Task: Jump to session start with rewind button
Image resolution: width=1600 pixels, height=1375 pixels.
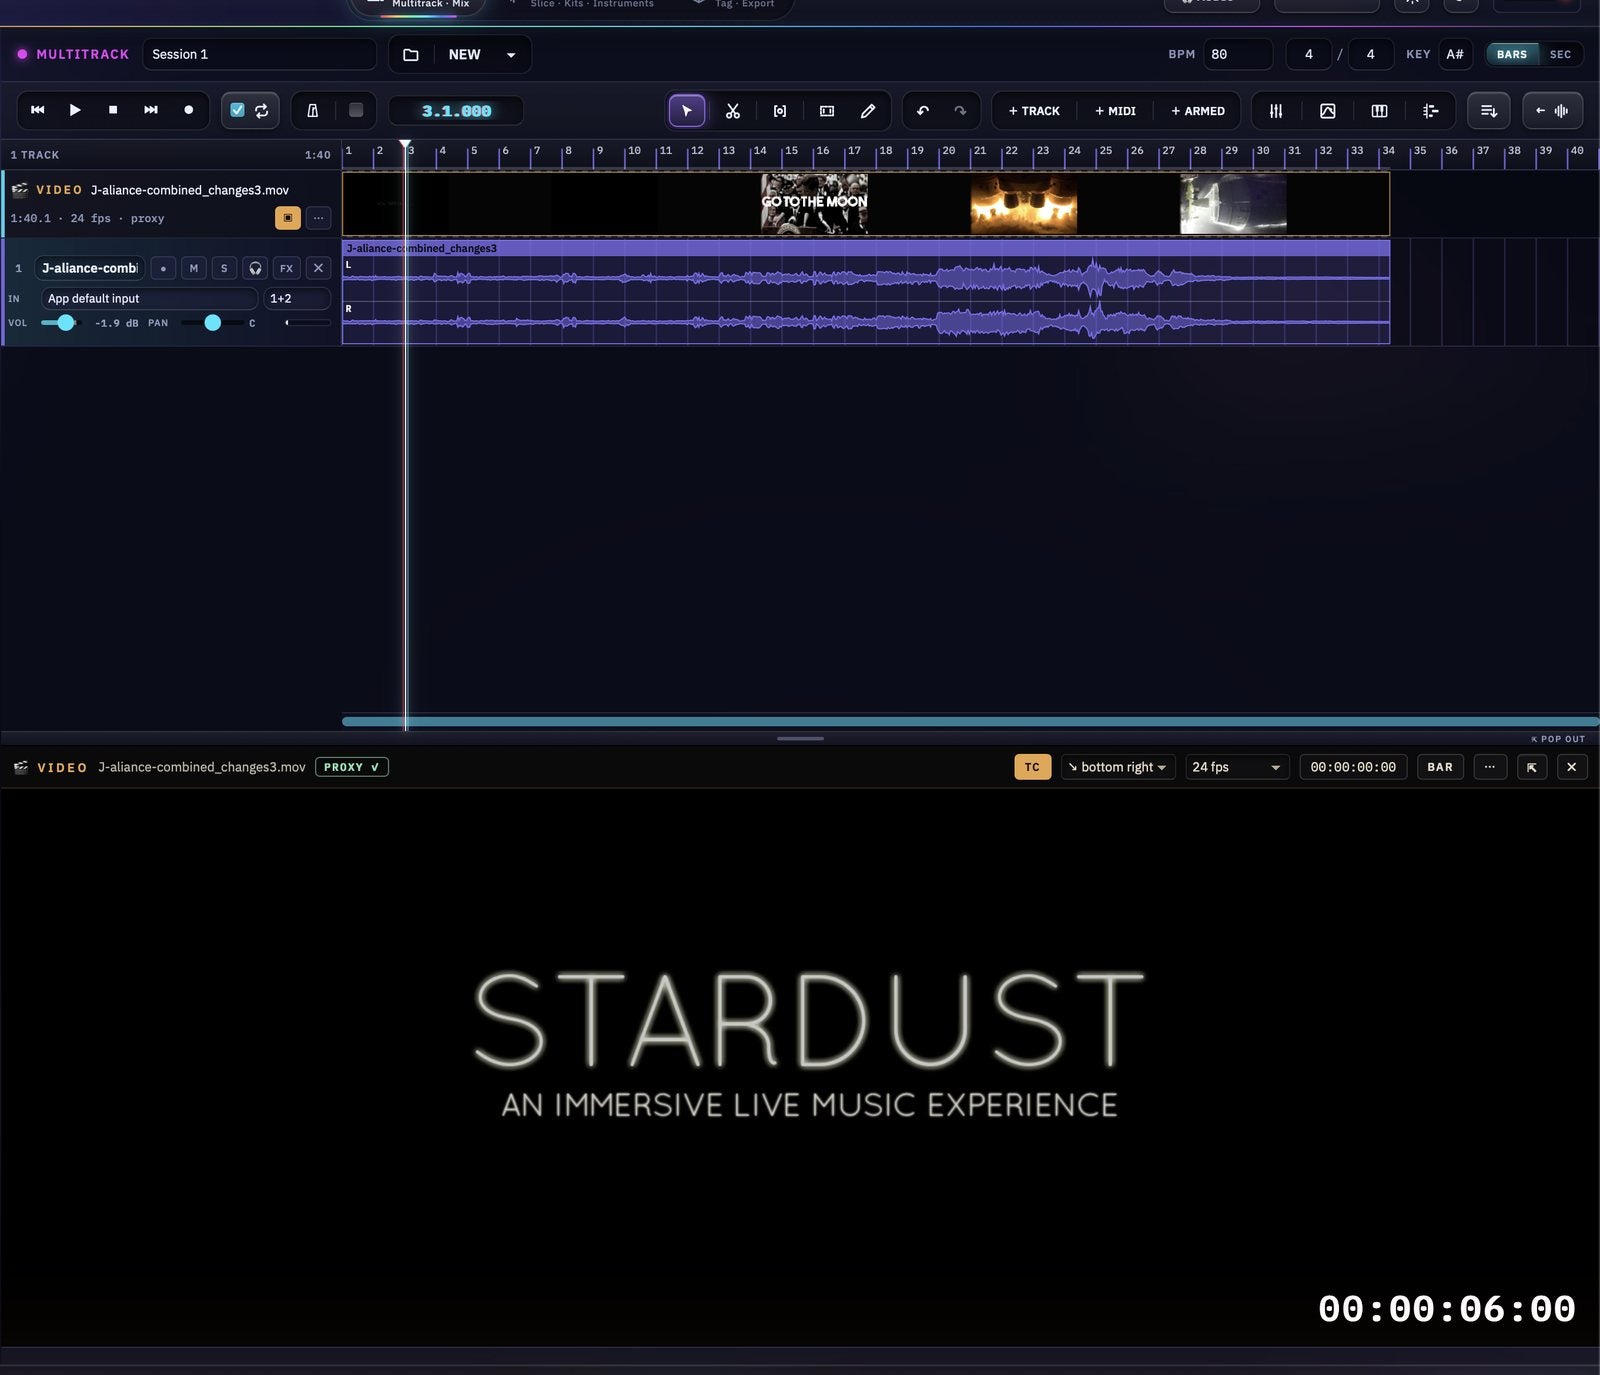Action: click(x=38, y=110)
